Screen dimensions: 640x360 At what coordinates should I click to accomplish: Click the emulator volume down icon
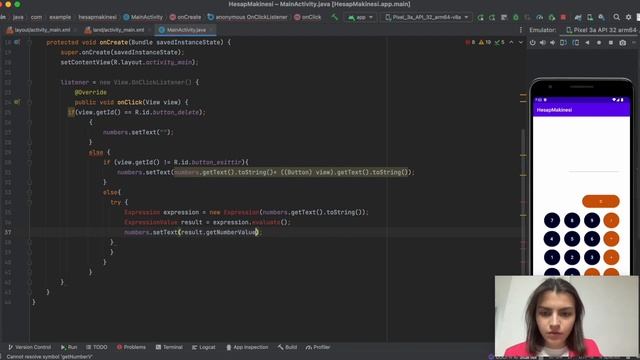point(552,42)
